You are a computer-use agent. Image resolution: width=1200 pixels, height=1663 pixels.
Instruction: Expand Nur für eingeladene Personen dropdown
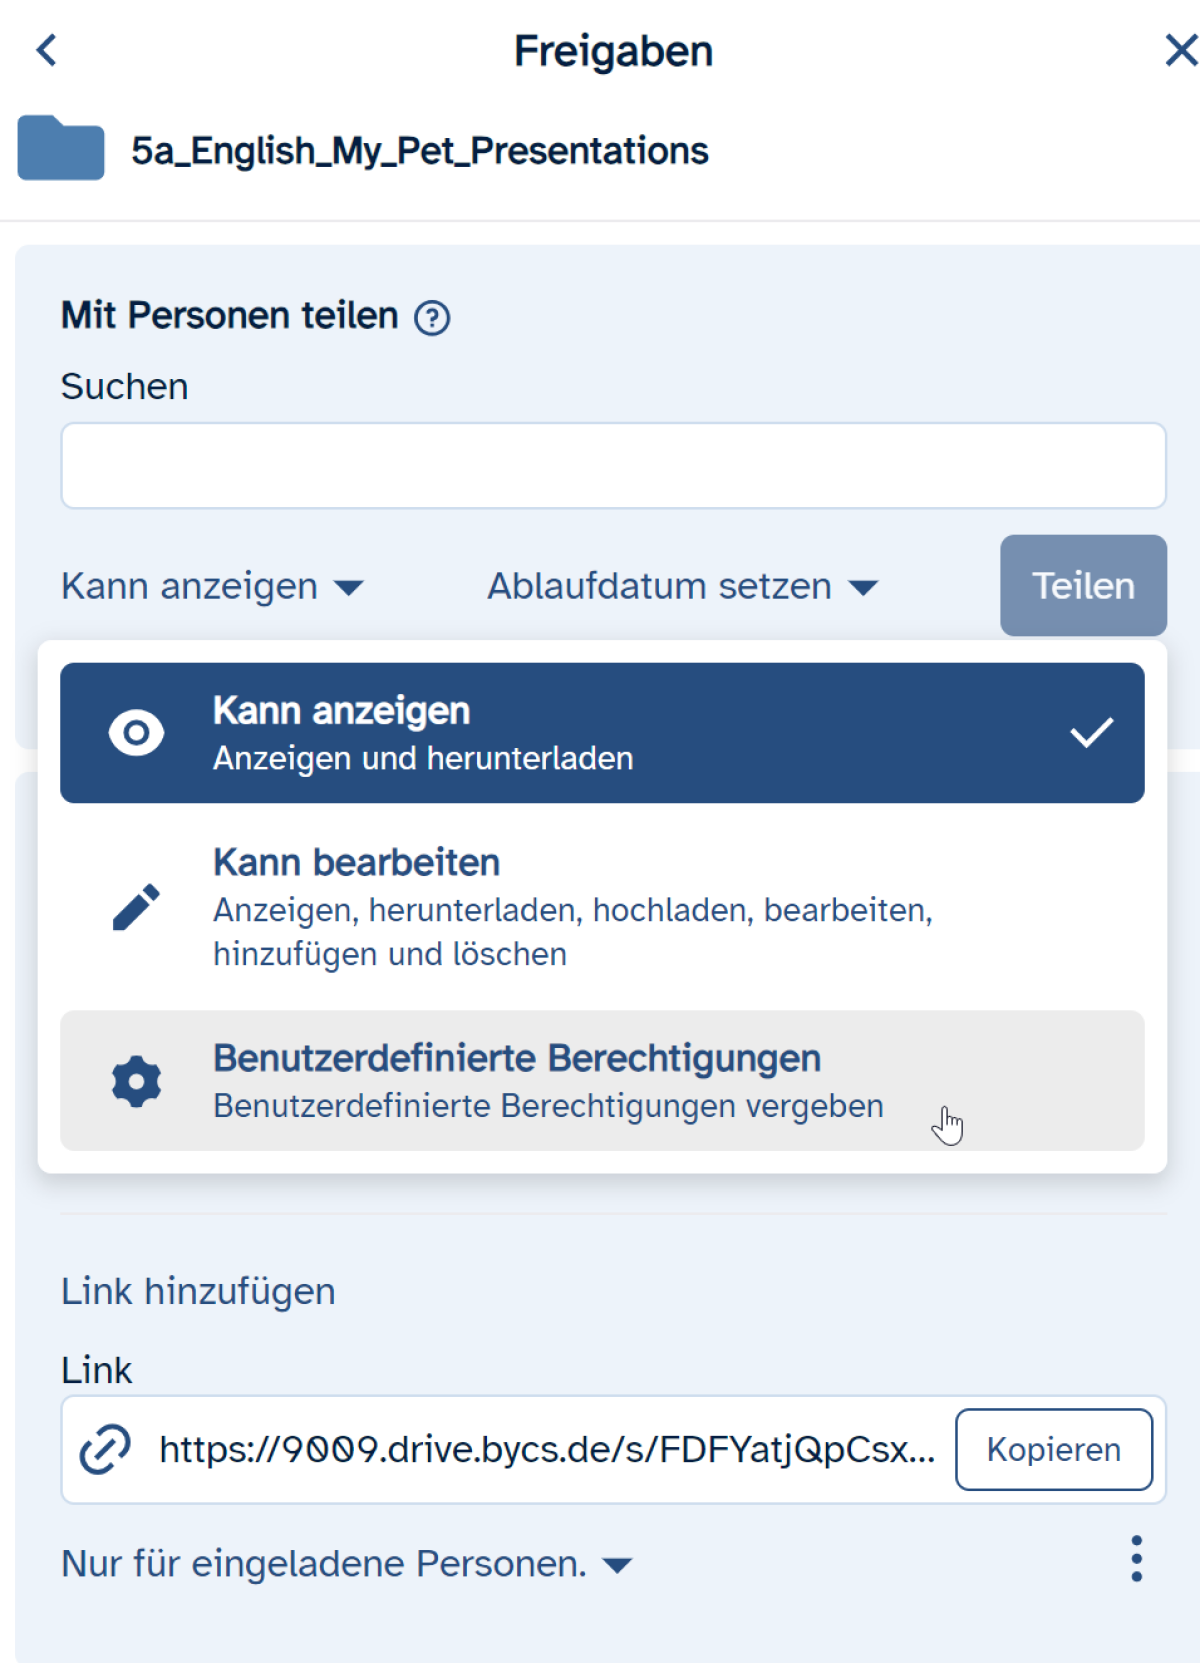point(346,1564)
